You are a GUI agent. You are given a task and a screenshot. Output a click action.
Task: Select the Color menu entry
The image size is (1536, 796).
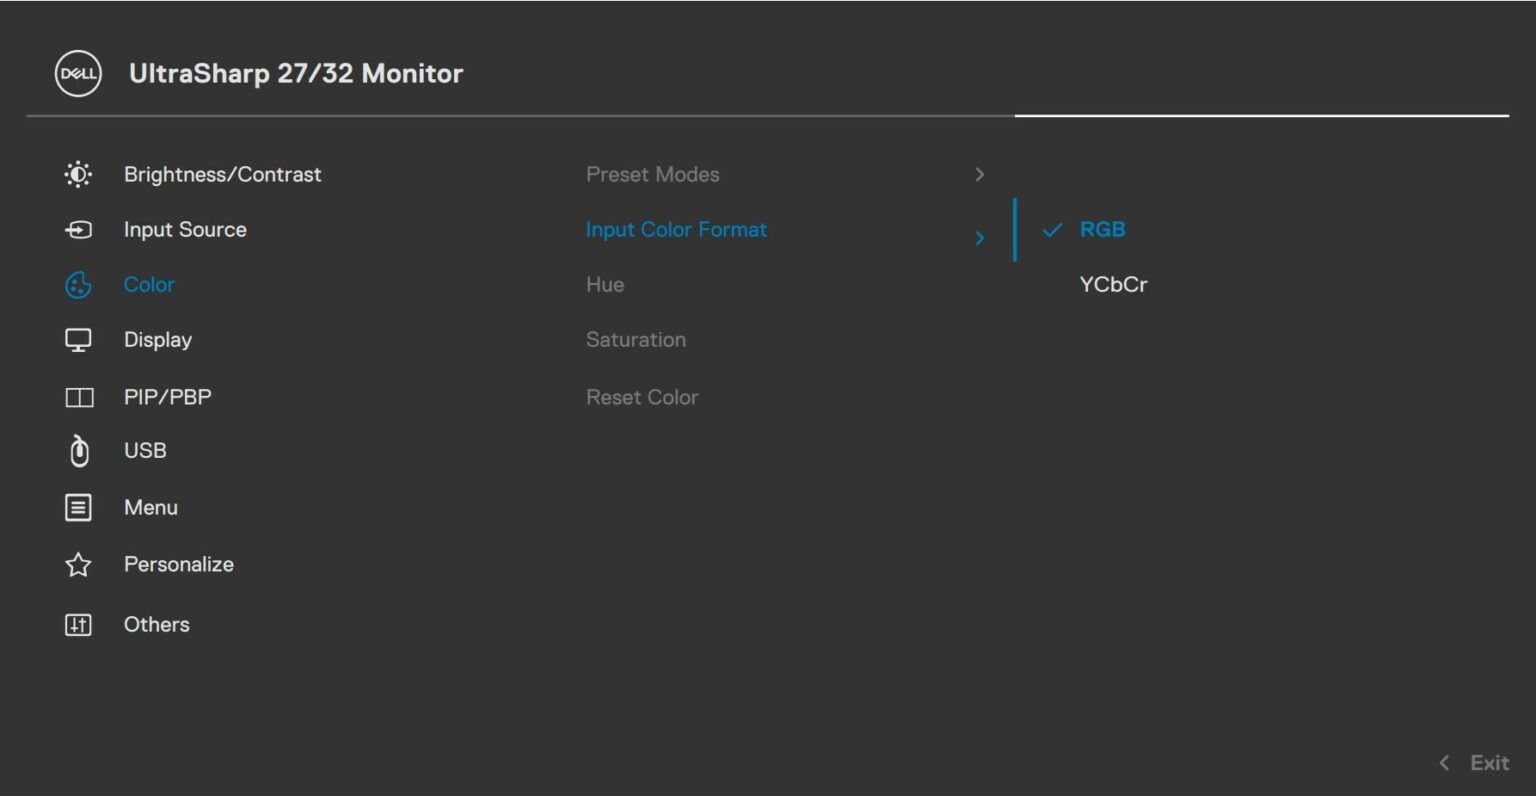pyautogui.click(x=148, y=284)
